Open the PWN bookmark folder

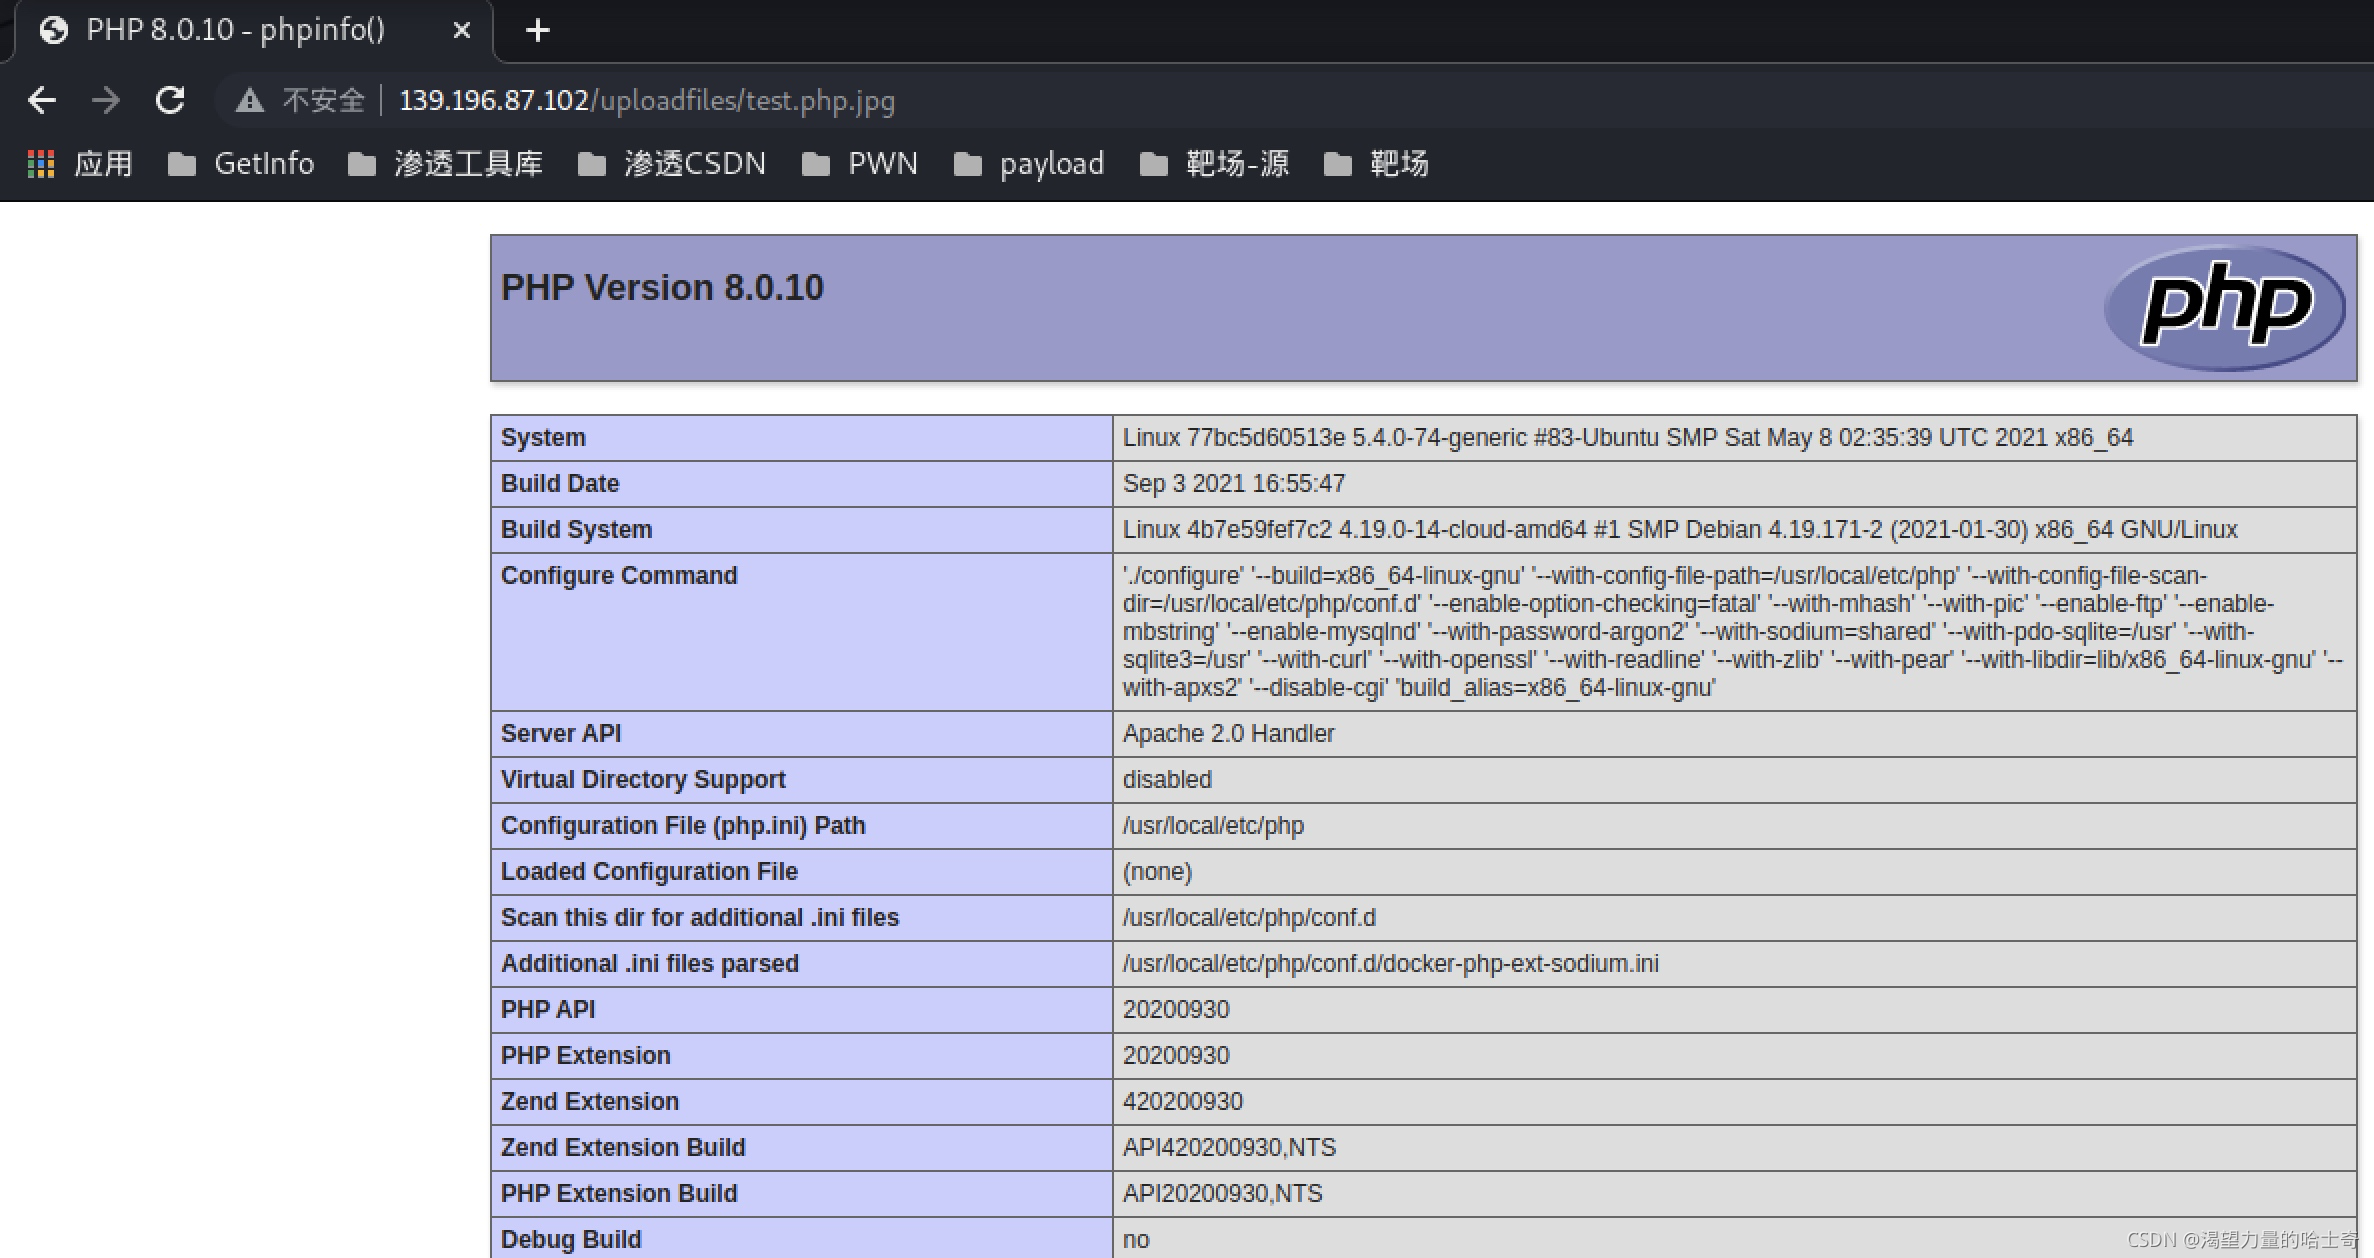coord(860,164)
